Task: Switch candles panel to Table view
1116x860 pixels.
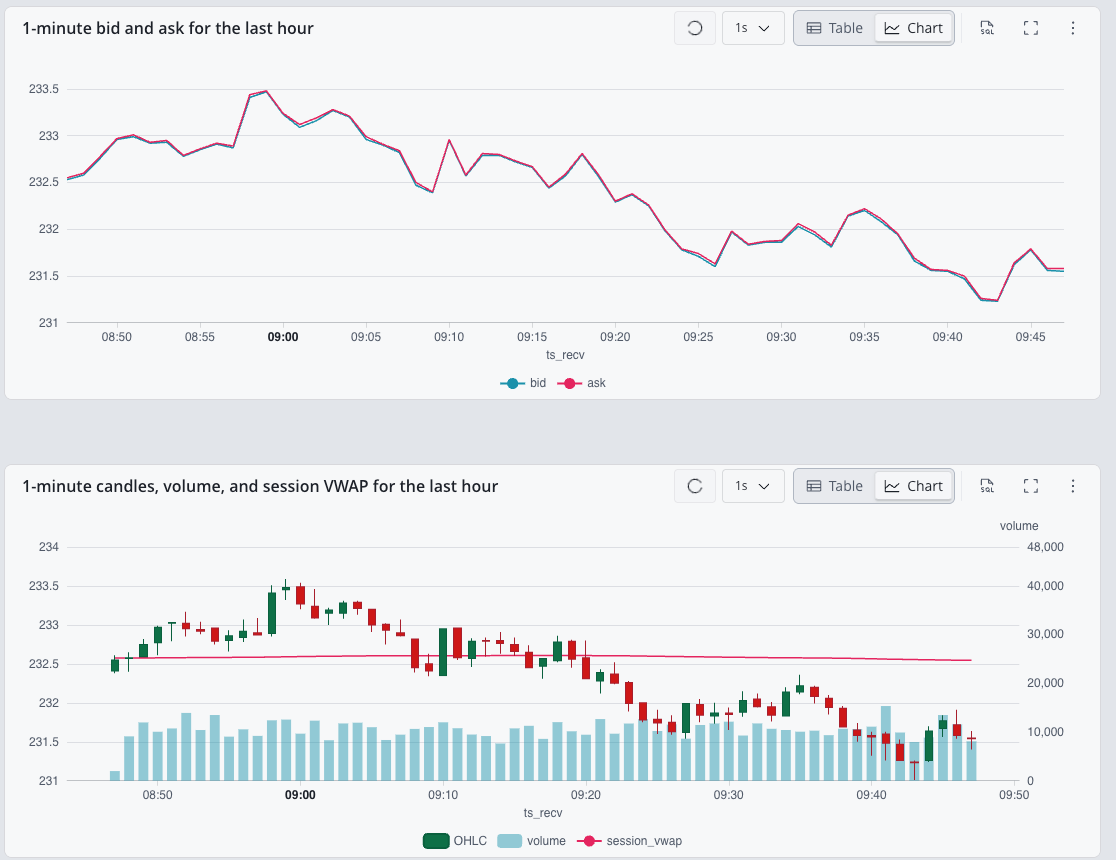Action: [835, 486]
